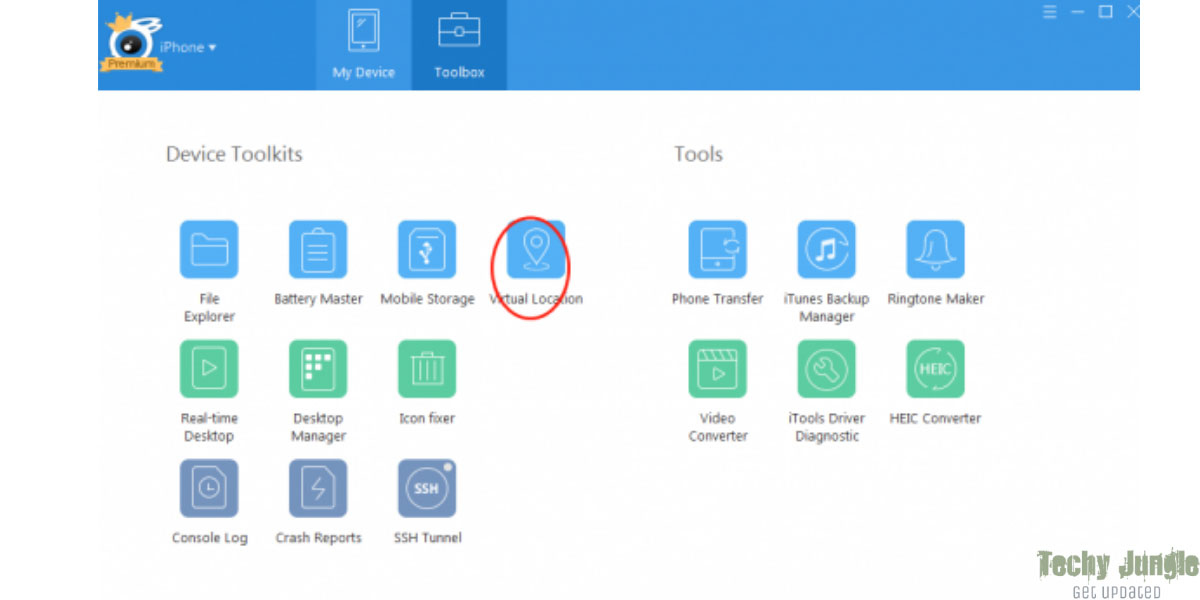Image resolution: width=1200 pixels, height=600 pixels.
Task: Launch the Video Converter
Action: (717, 369)
